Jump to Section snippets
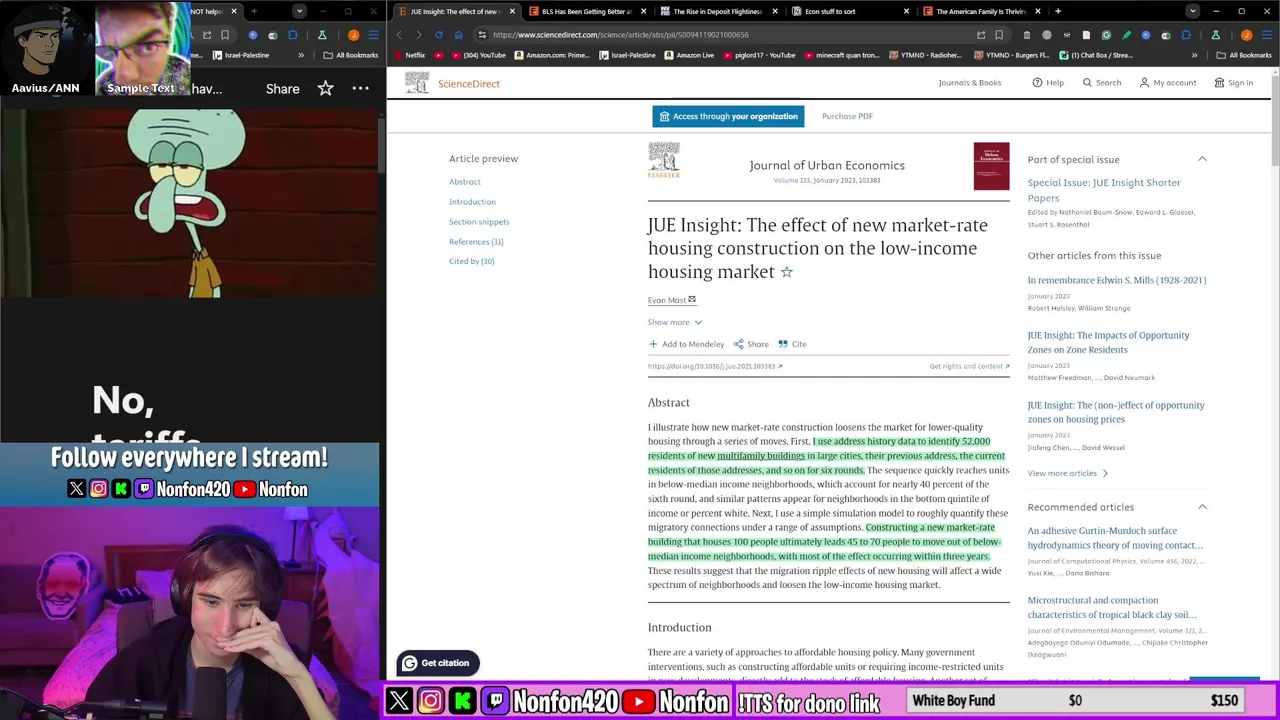 click(479, 222)
